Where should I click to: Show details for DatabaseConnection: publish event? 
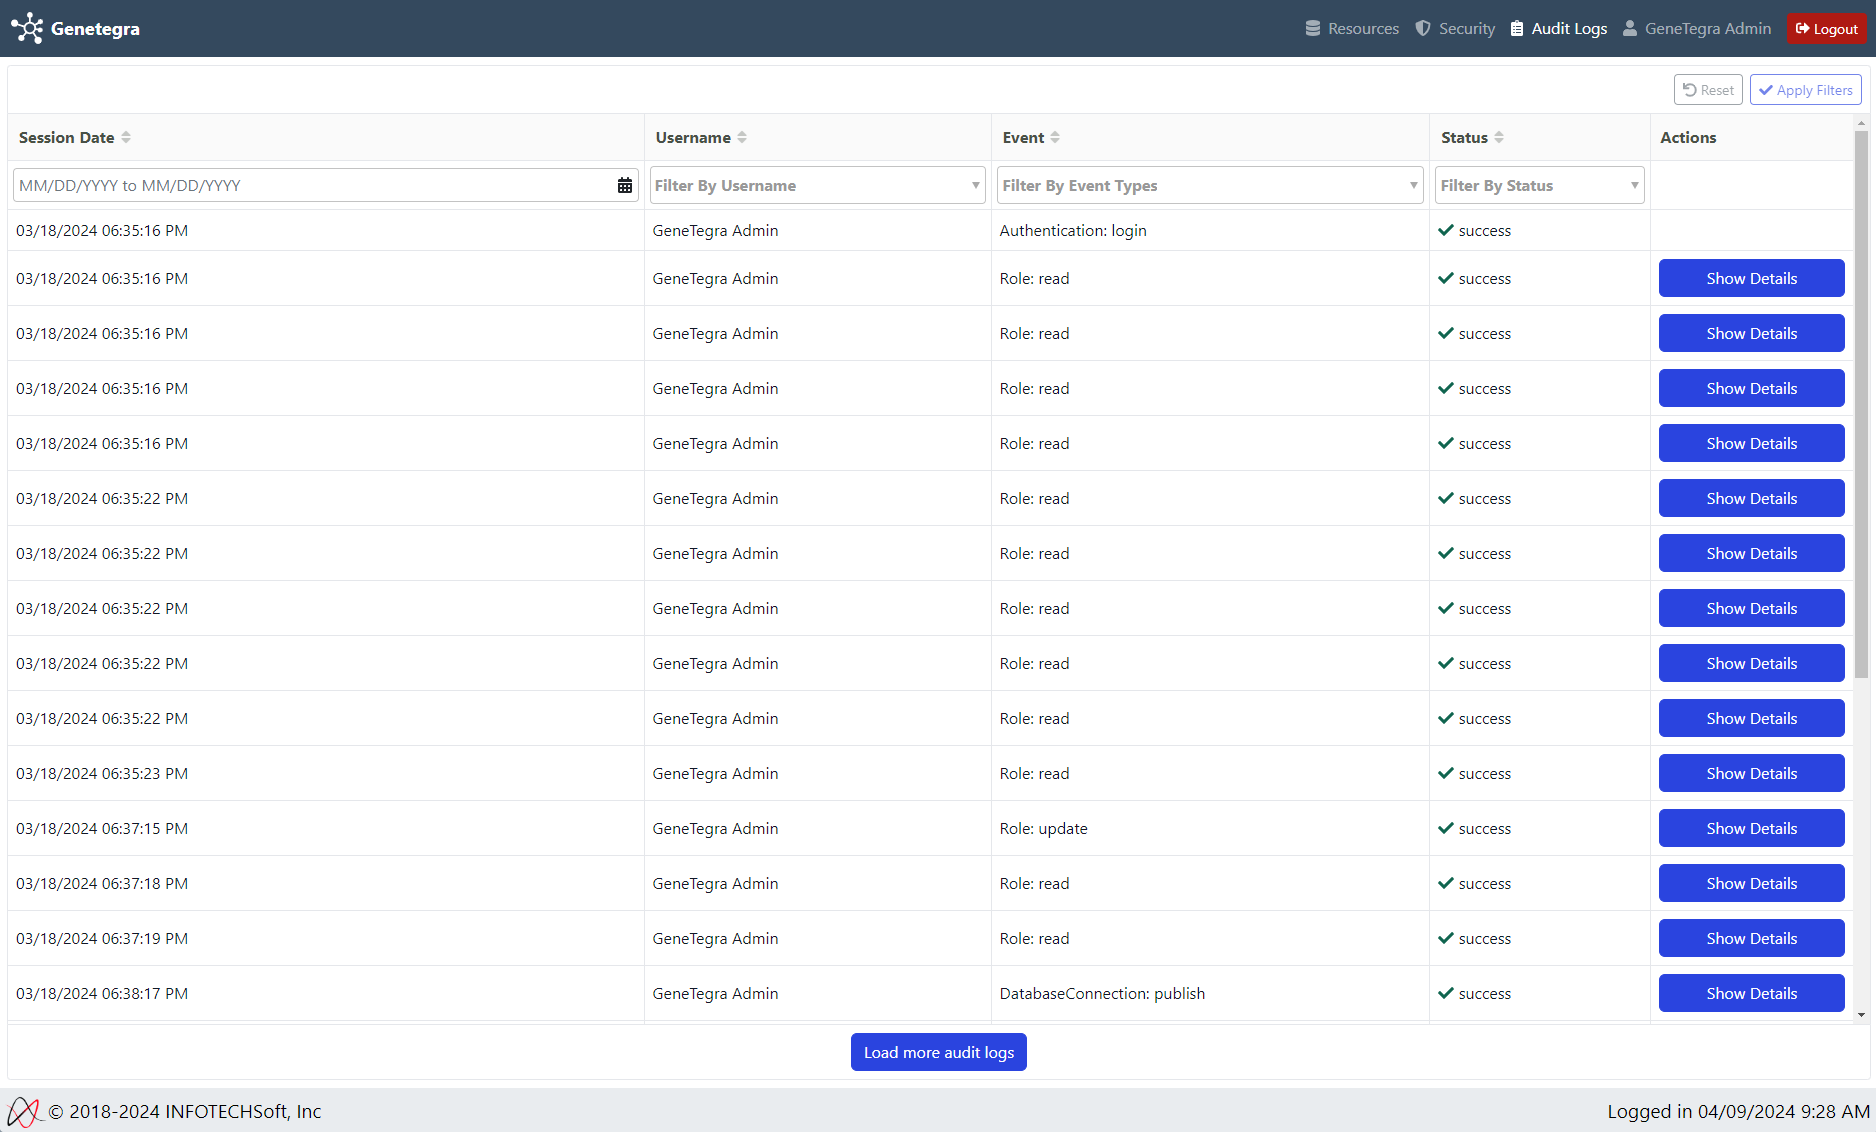pos(1751,993)
